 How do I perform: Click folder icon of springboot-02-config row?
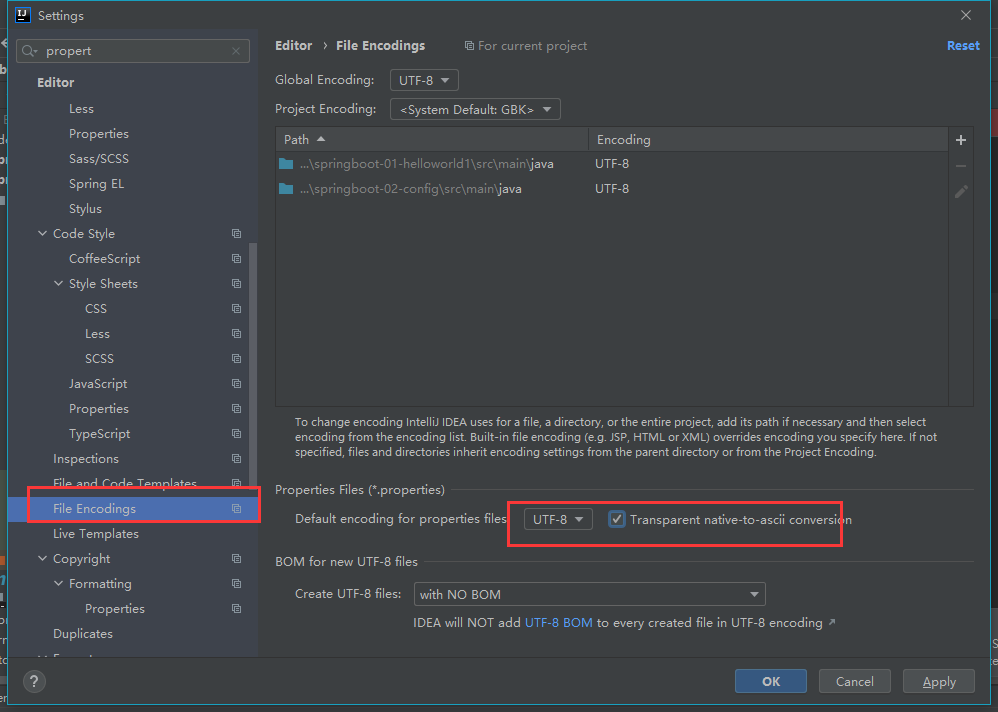point(286,189)
